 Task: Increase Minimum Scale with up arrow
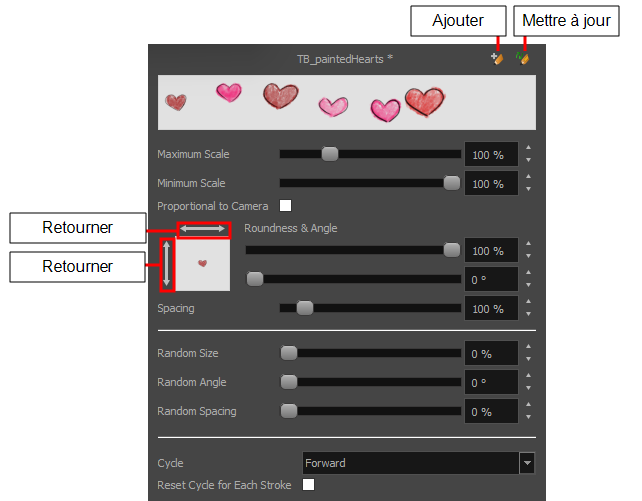coord(529,176)
